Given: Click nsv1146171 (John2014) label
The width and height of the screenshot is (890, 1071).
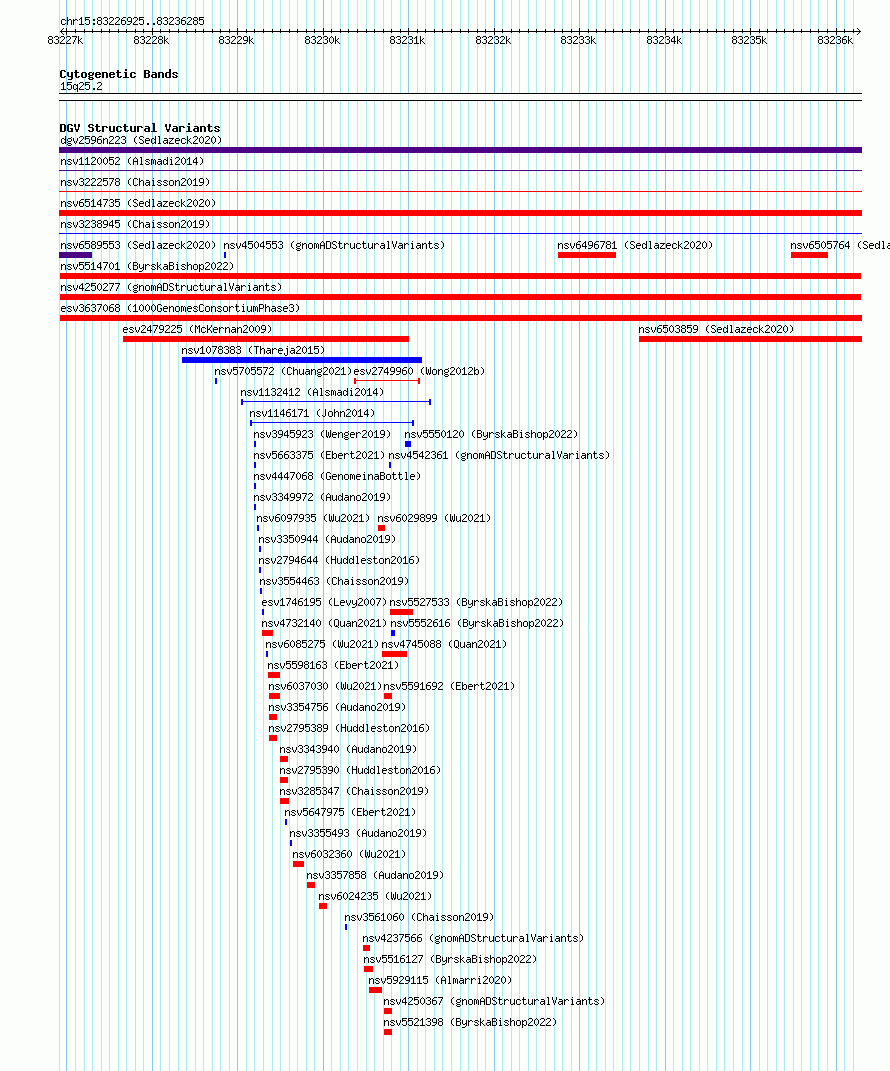Looking at the screenshot, I should click(312, 414).
